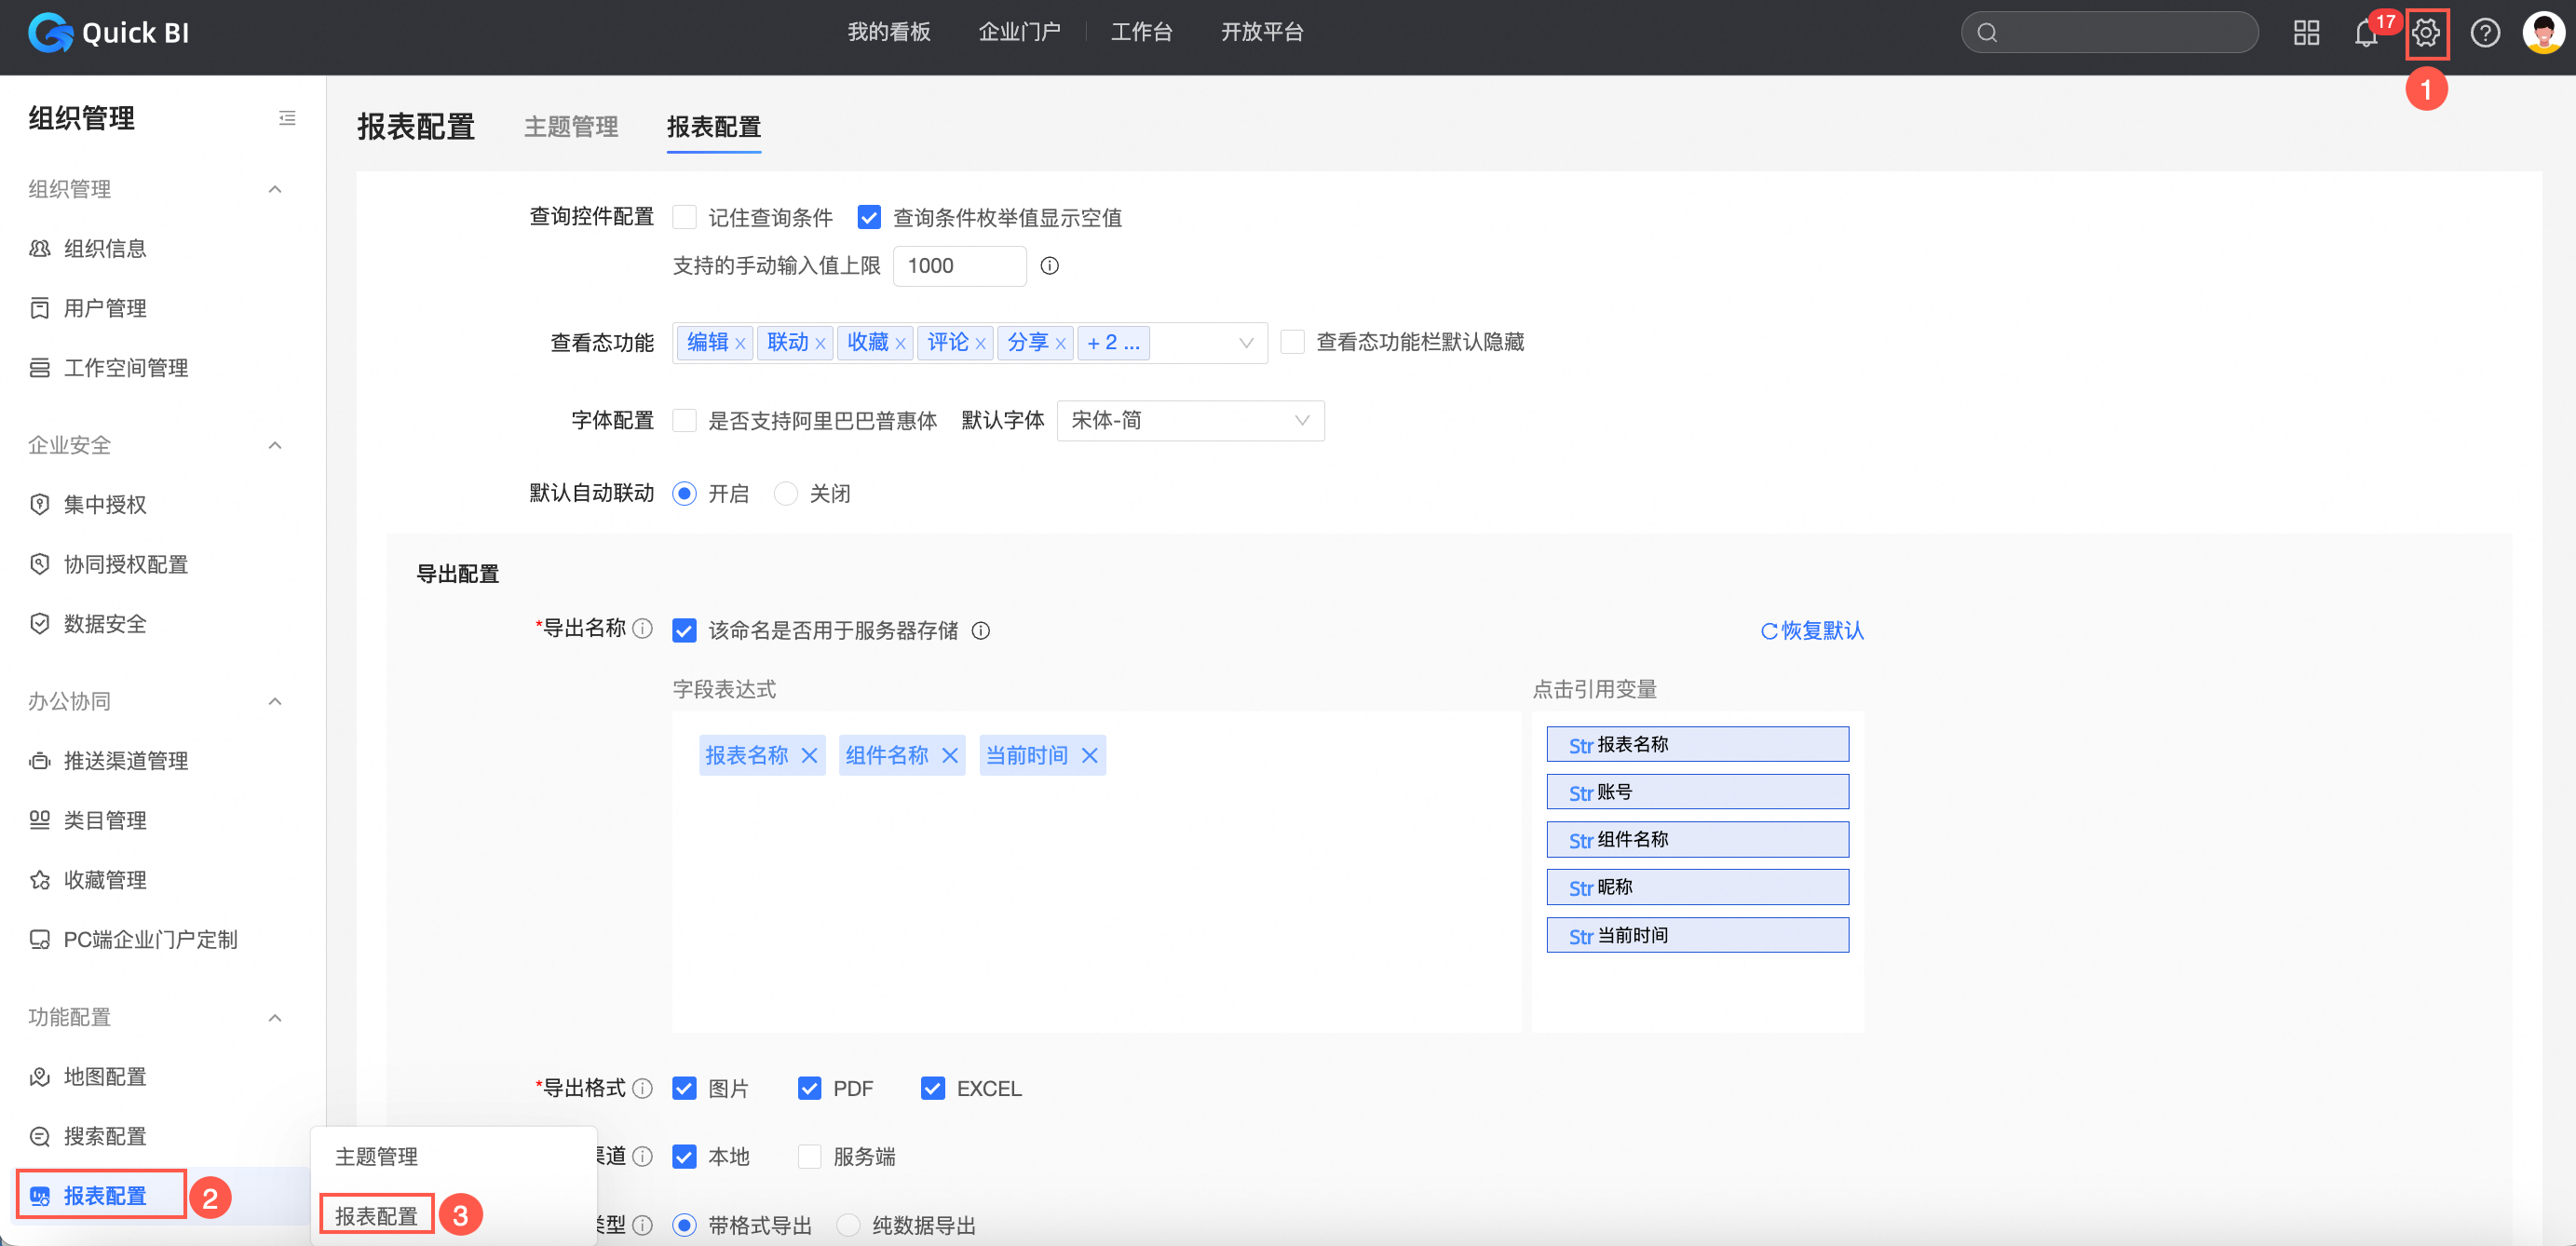Screen dimensions: 2576x1246
Task: Remove 分享 tag from 查看态功能
Action: pyautogui.click(x=1060, y=344)
